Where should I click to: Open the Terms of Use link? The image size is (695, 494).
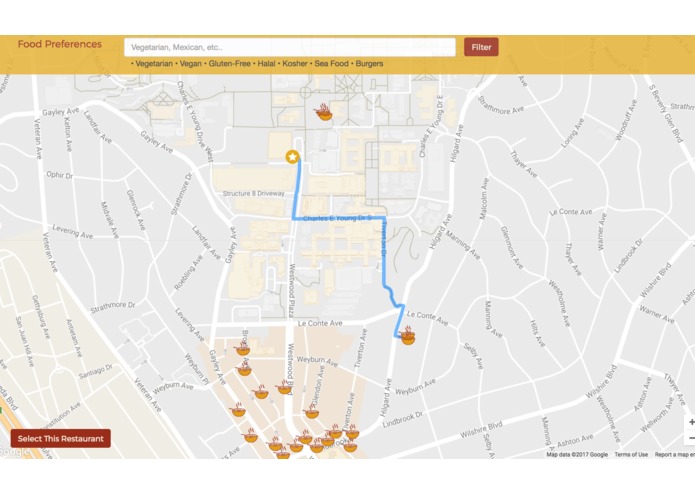click(631, 455)
